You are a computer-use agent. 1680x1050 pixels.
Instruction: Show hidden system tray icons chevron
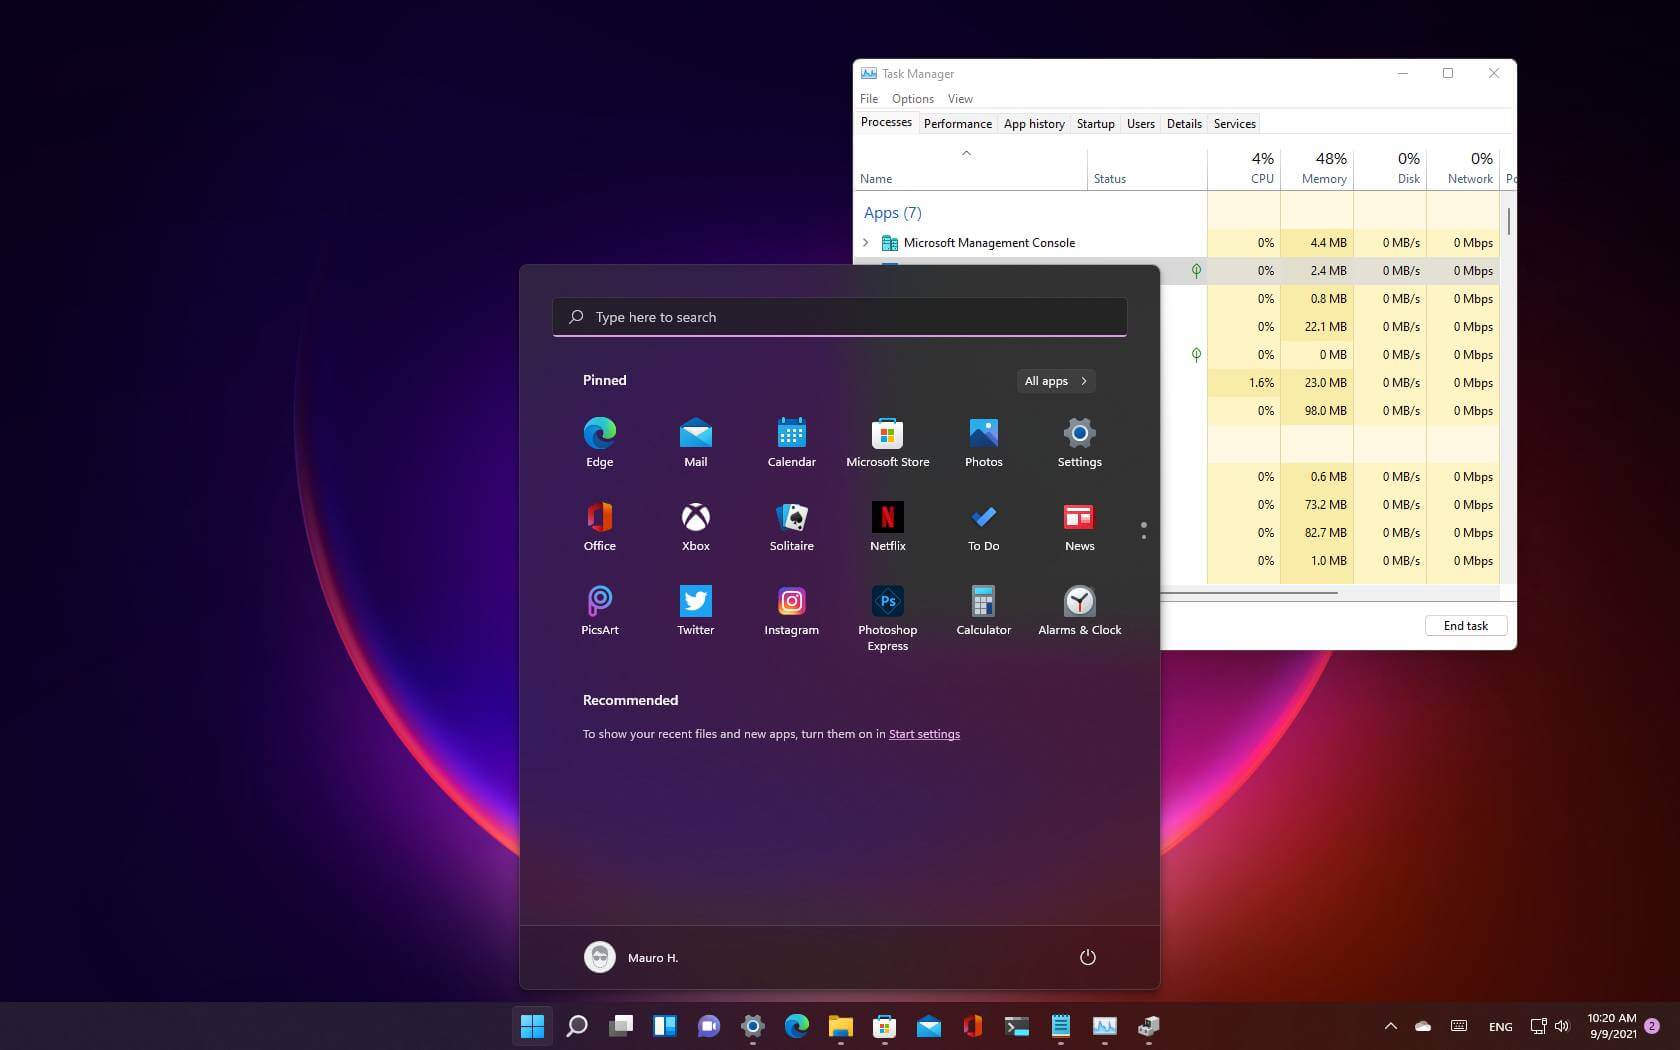point(1390,1026)
